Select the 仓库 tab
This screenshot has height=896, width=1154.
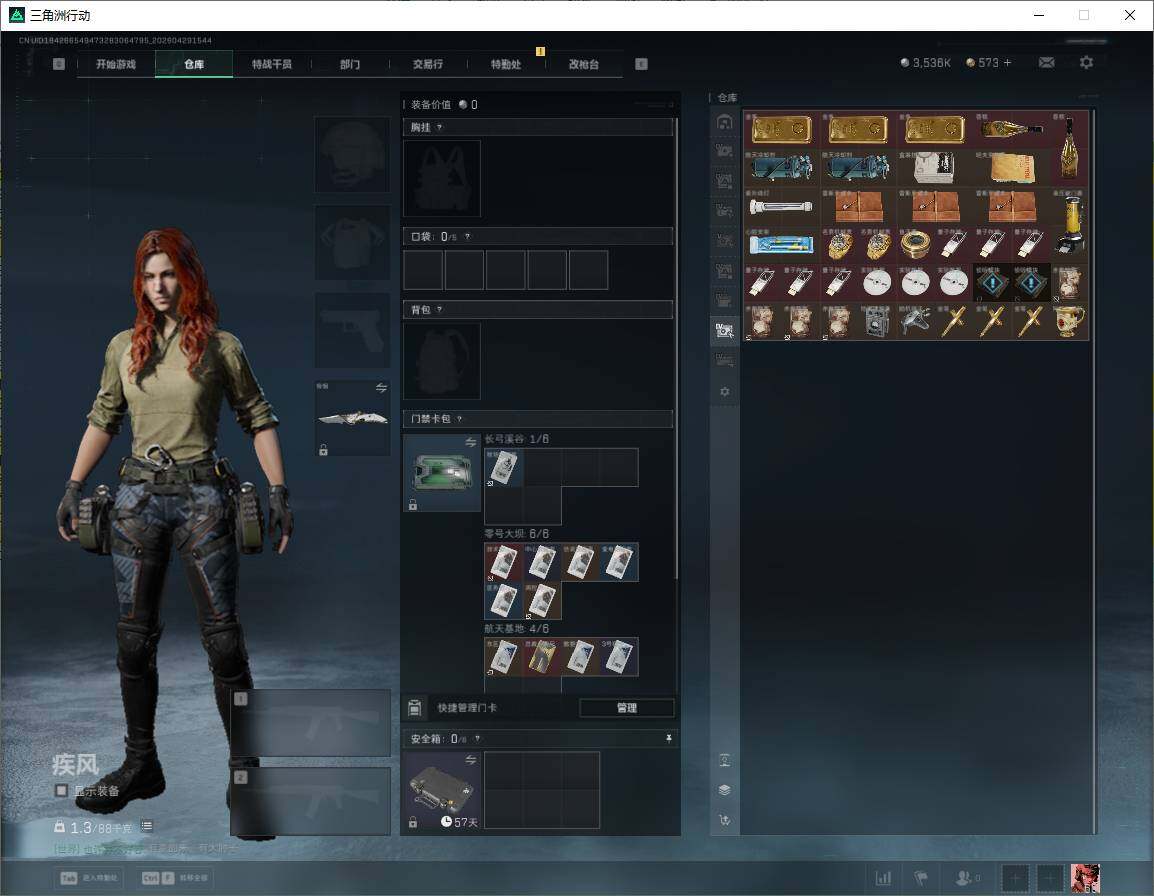[194, 64]
